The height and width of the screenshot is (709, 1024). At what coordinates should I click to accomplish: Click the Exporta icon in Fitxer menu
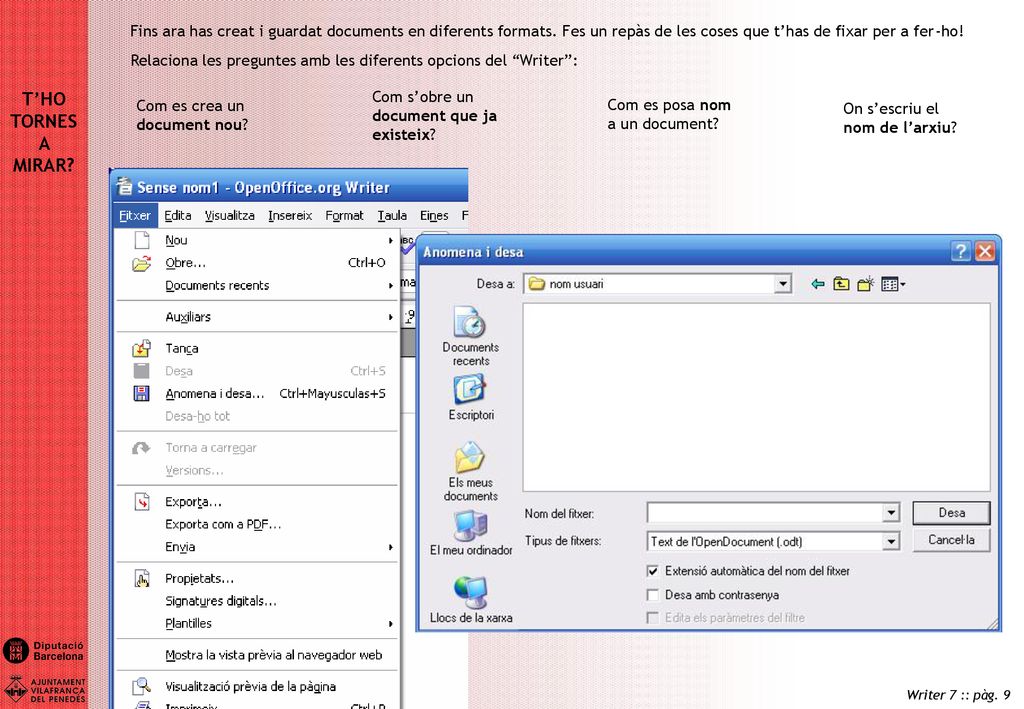tap(142, 501)
